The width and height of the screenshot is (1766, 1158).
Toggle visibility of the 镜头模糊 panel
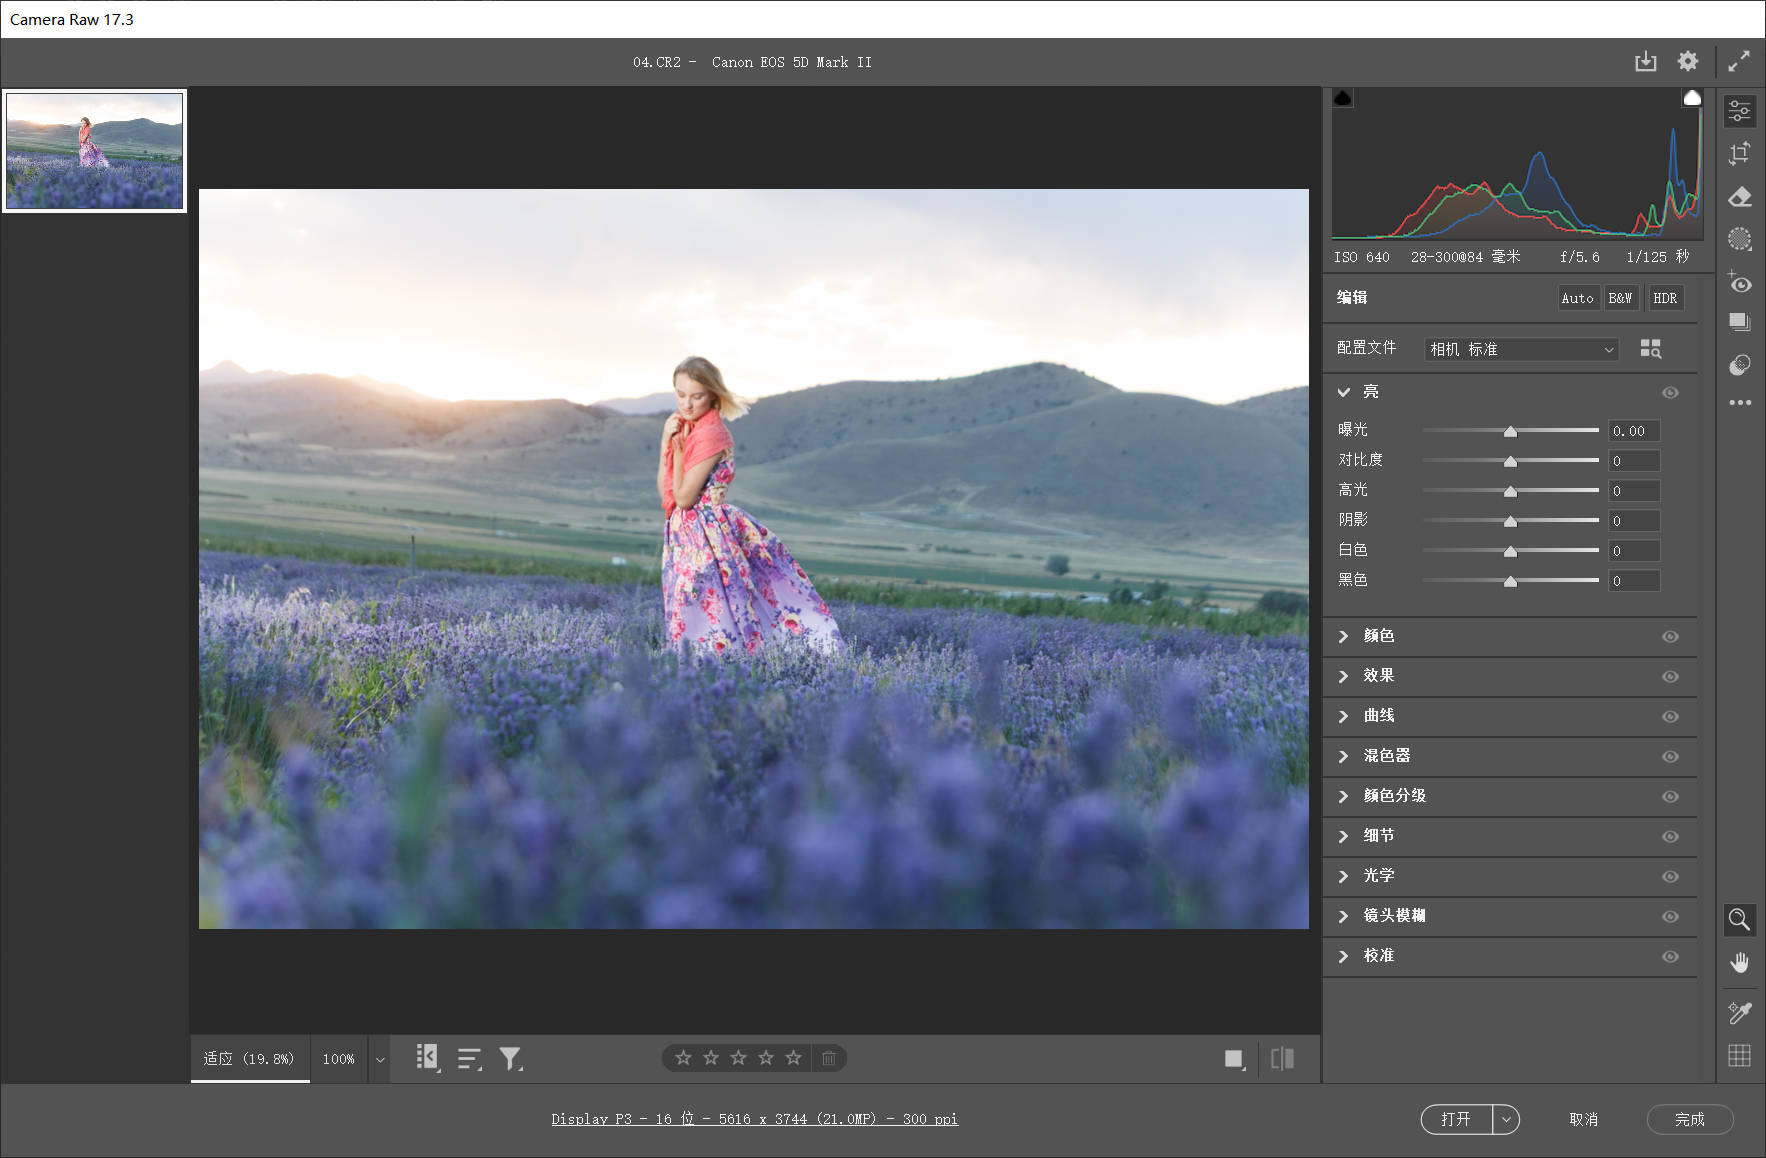point(1670,917)
